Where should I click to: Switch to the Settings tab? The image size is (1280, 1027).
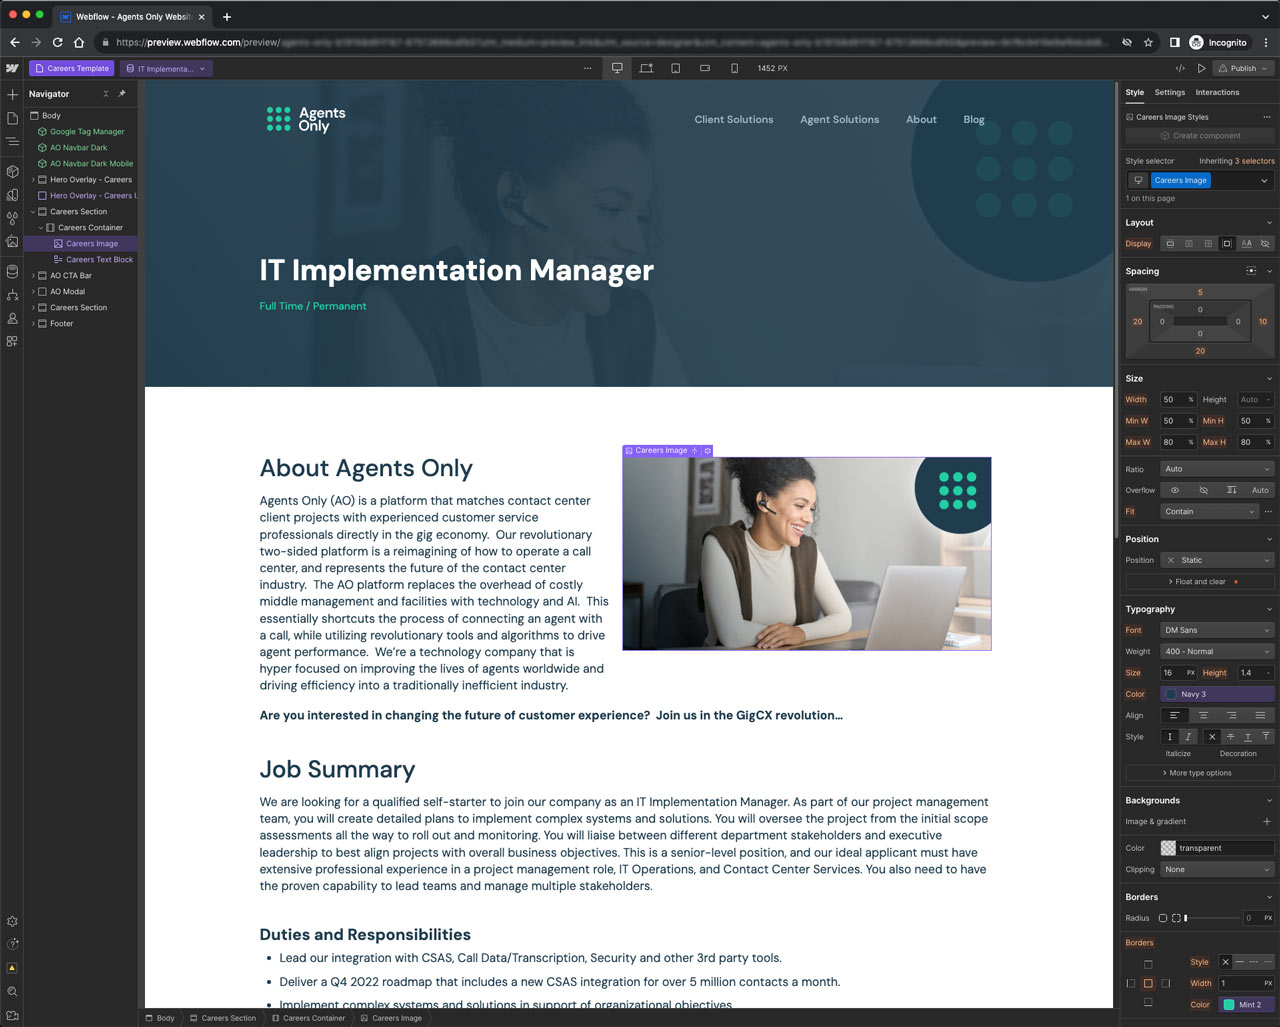[x=1169, y=92]
